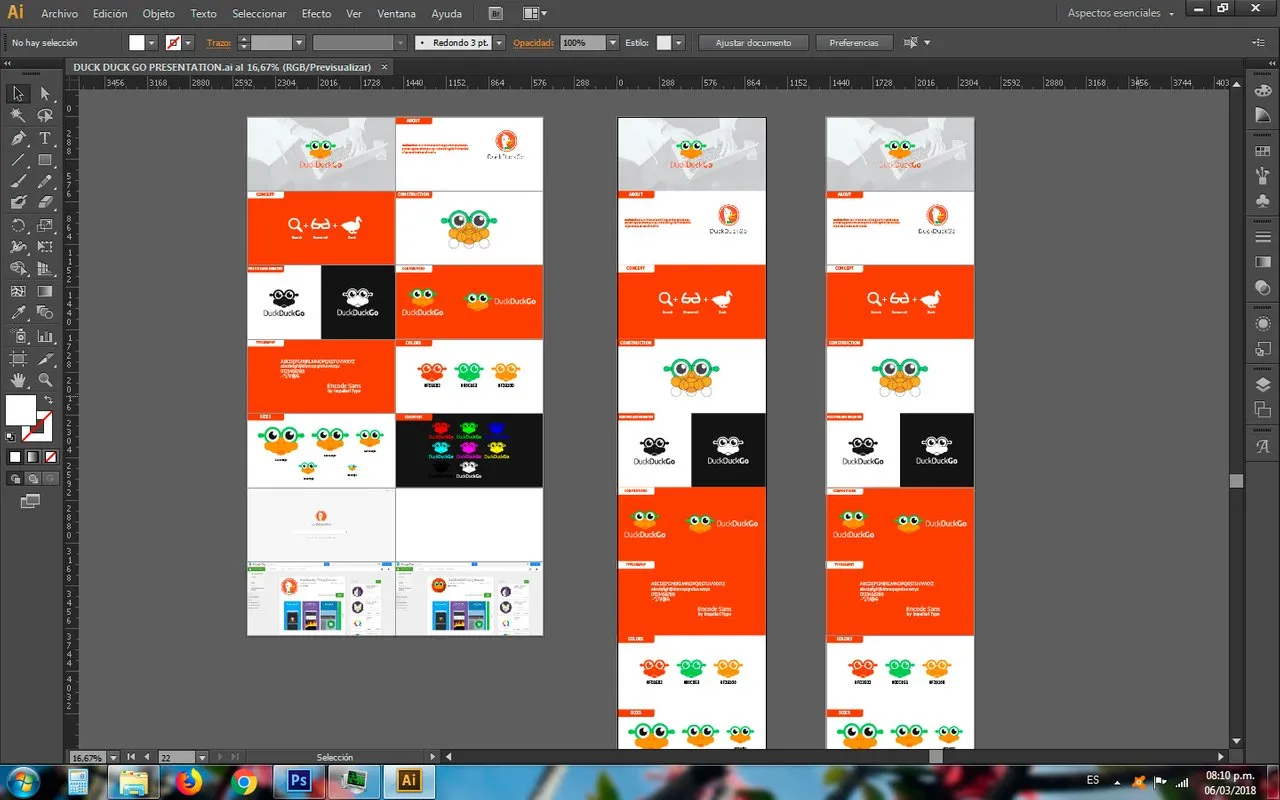Screen dimensions: 1280x800
Task: Select the Artboard tool
Action: click(x=18, y=358)
